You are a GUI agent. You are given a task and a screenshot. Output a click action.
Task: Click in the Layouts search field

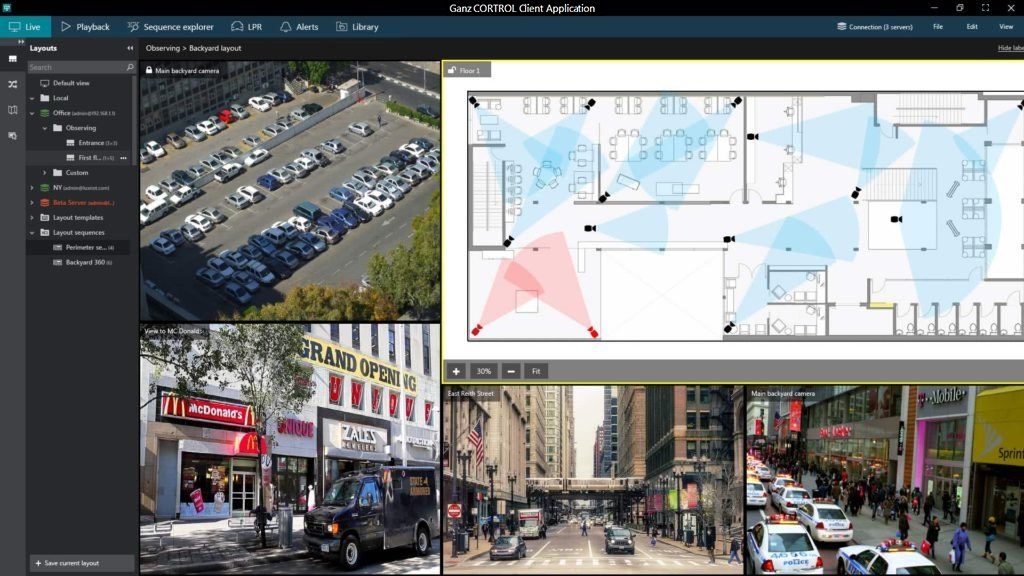point(75,67)
